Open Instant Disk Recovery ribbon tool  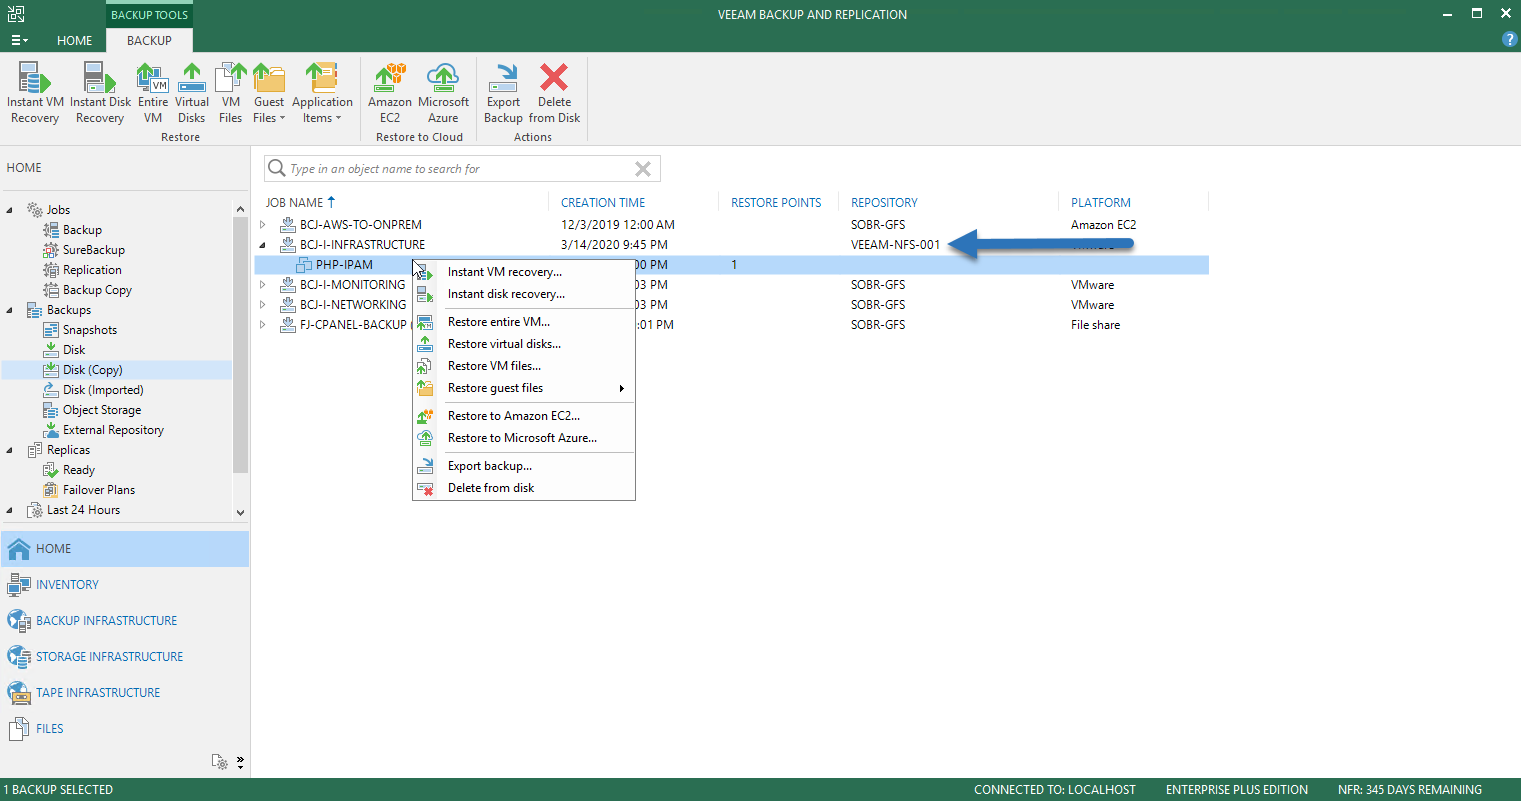(100, 93)
